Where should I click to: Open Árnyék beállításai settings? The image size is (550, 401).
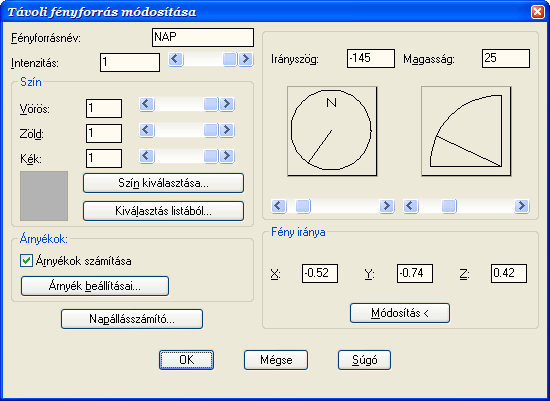pos(95,286)
